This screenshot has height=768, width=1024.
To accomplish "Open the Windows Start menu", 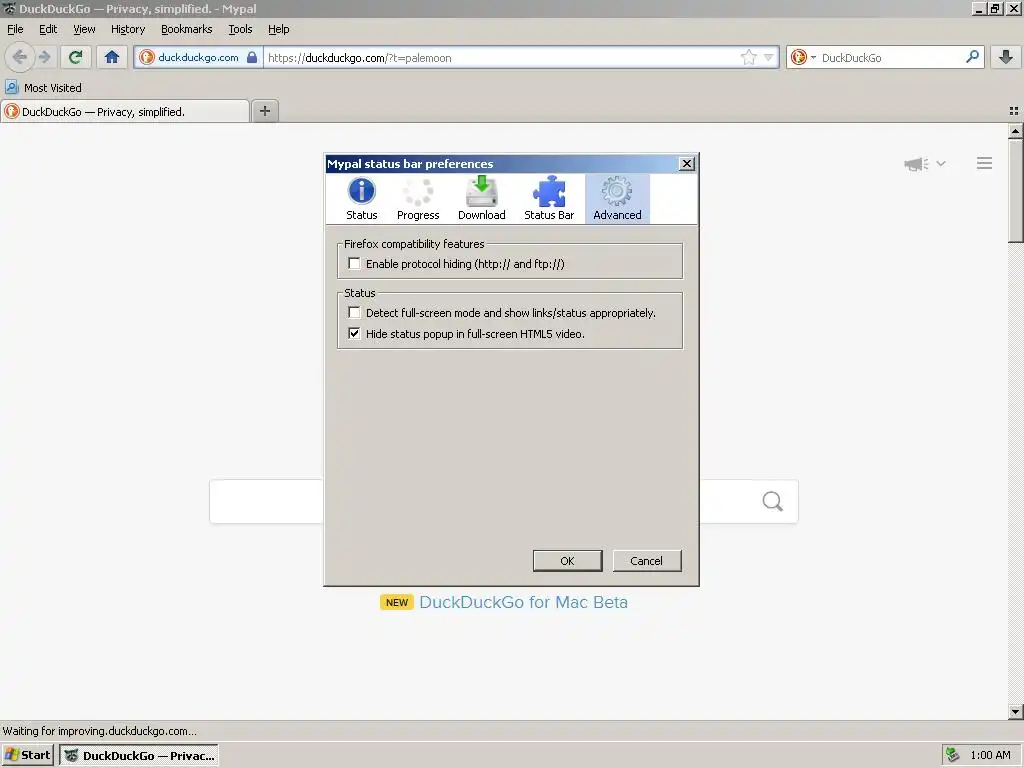I will [x=27, y=755].
